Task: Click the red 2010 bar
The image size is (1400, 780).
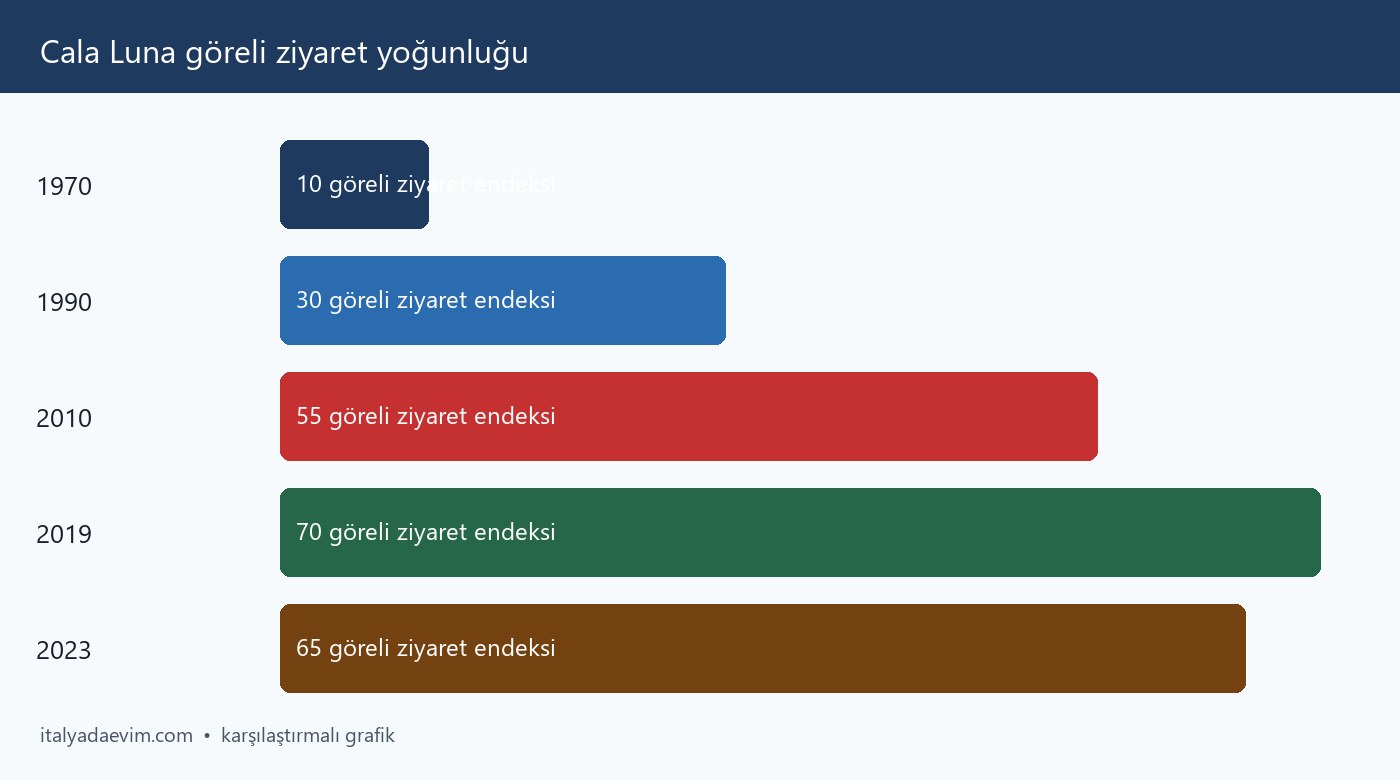Action: coord(689,416)
